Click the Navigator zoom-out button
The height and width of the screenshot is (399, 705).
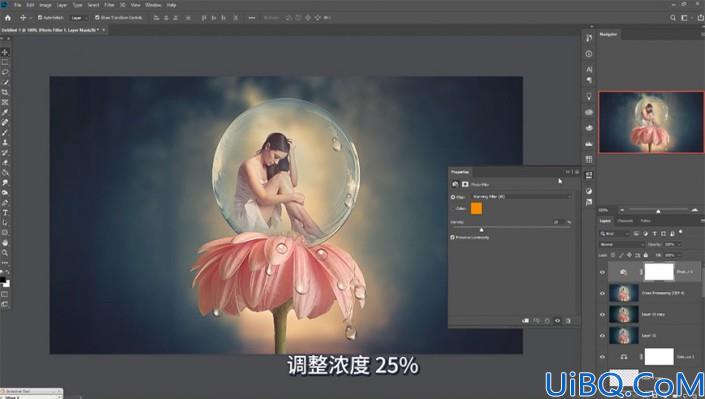click(x=622, y=210)
